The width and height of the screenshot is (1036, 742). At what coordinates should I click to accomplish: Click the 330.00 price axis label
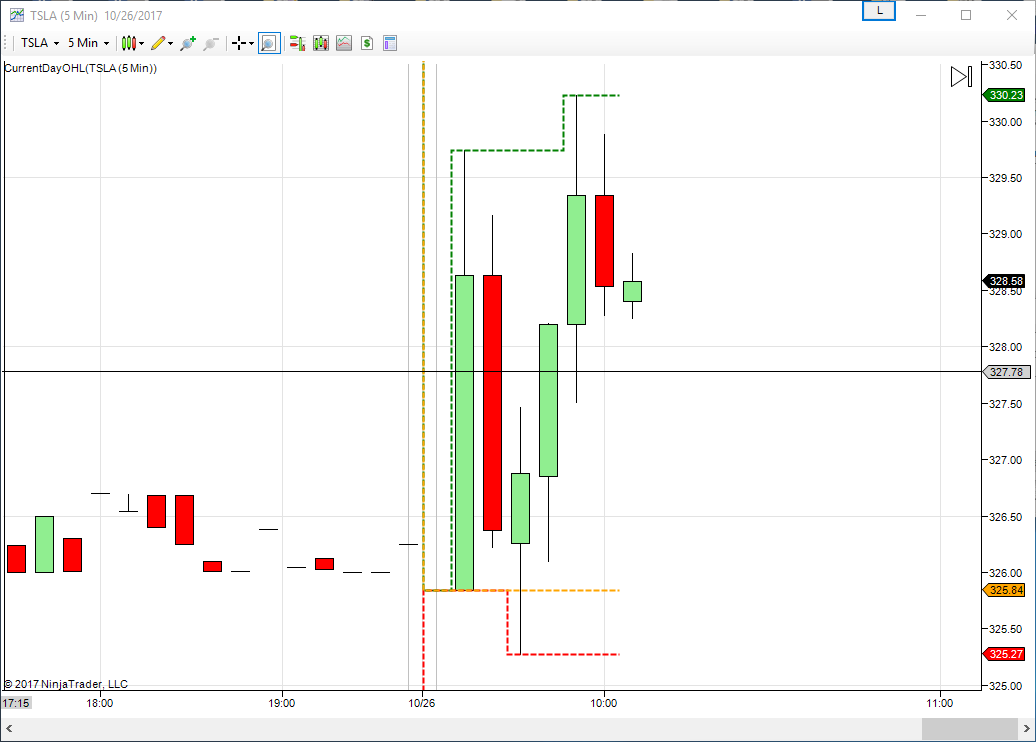click(1005, 122)
